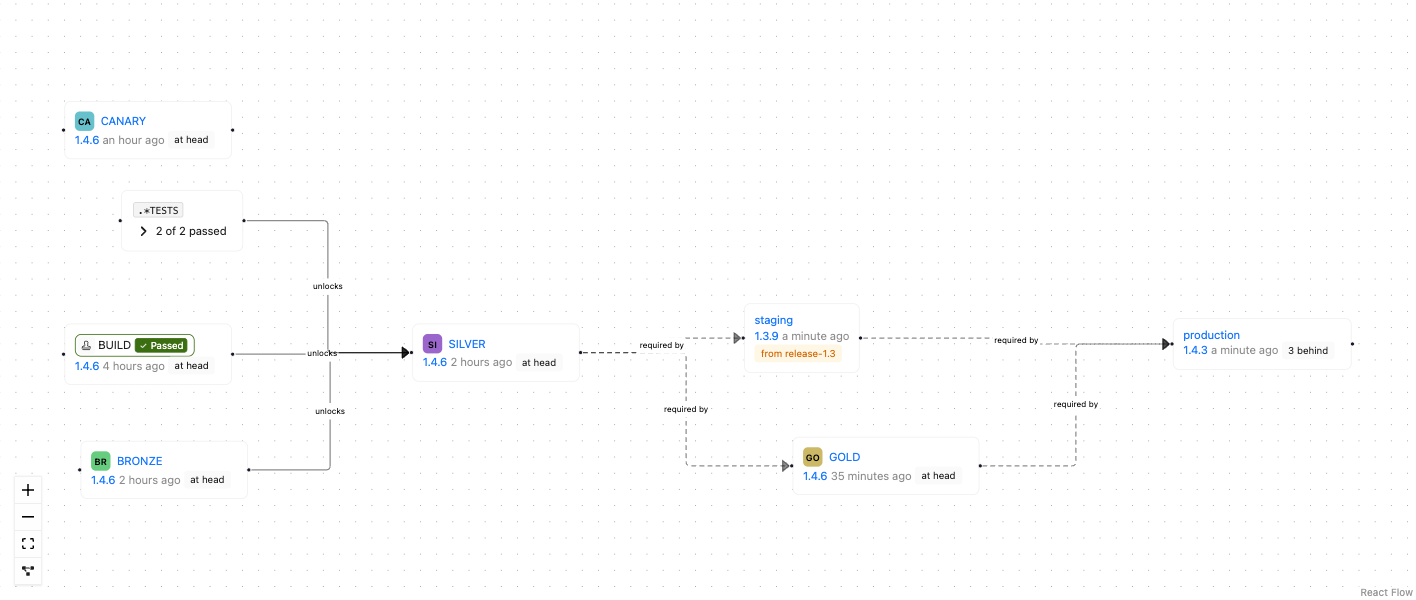Click 'at head' badge on SILVER node
Viewport: 1416px width, 600px height.
tap(539, 362)
